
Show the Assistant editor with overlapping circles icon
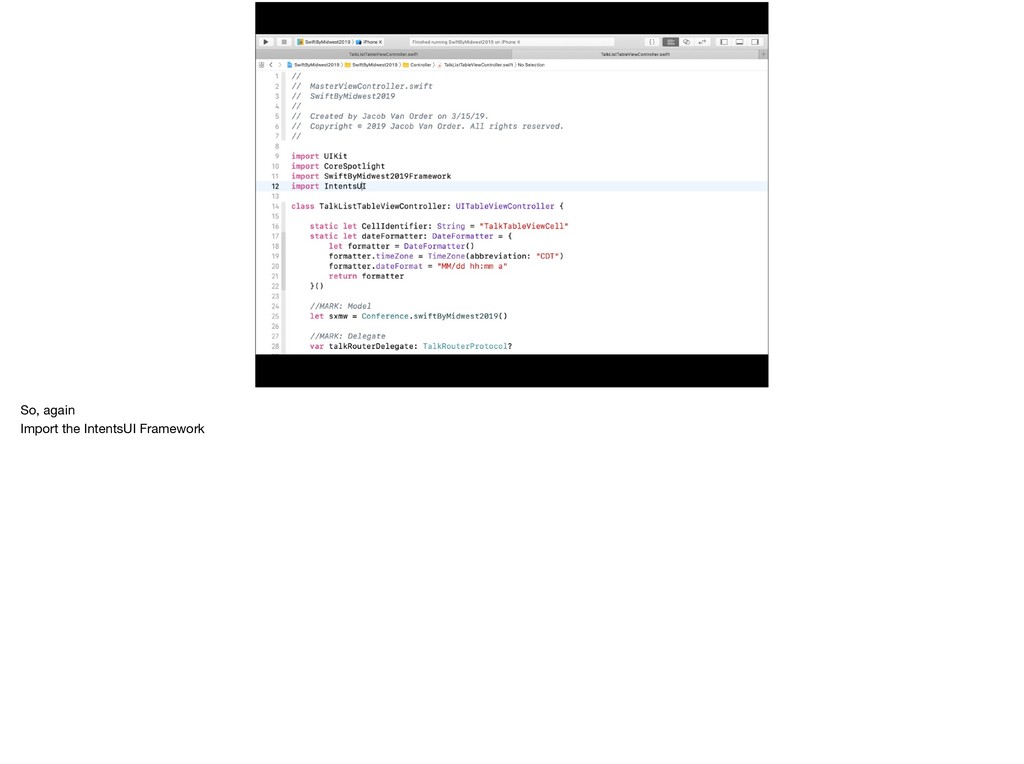tap(686, 42)
